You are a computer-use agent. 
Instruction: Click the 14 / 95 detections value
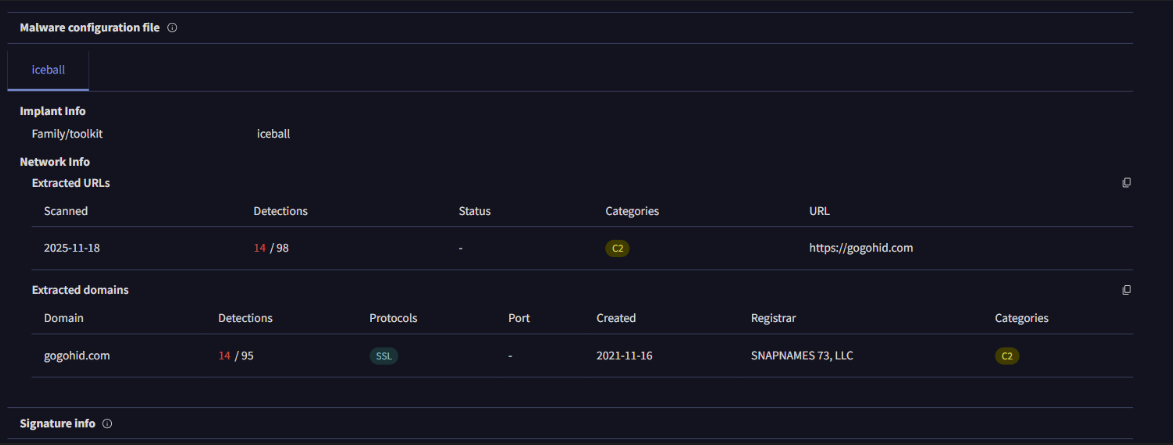pos(236,356)
